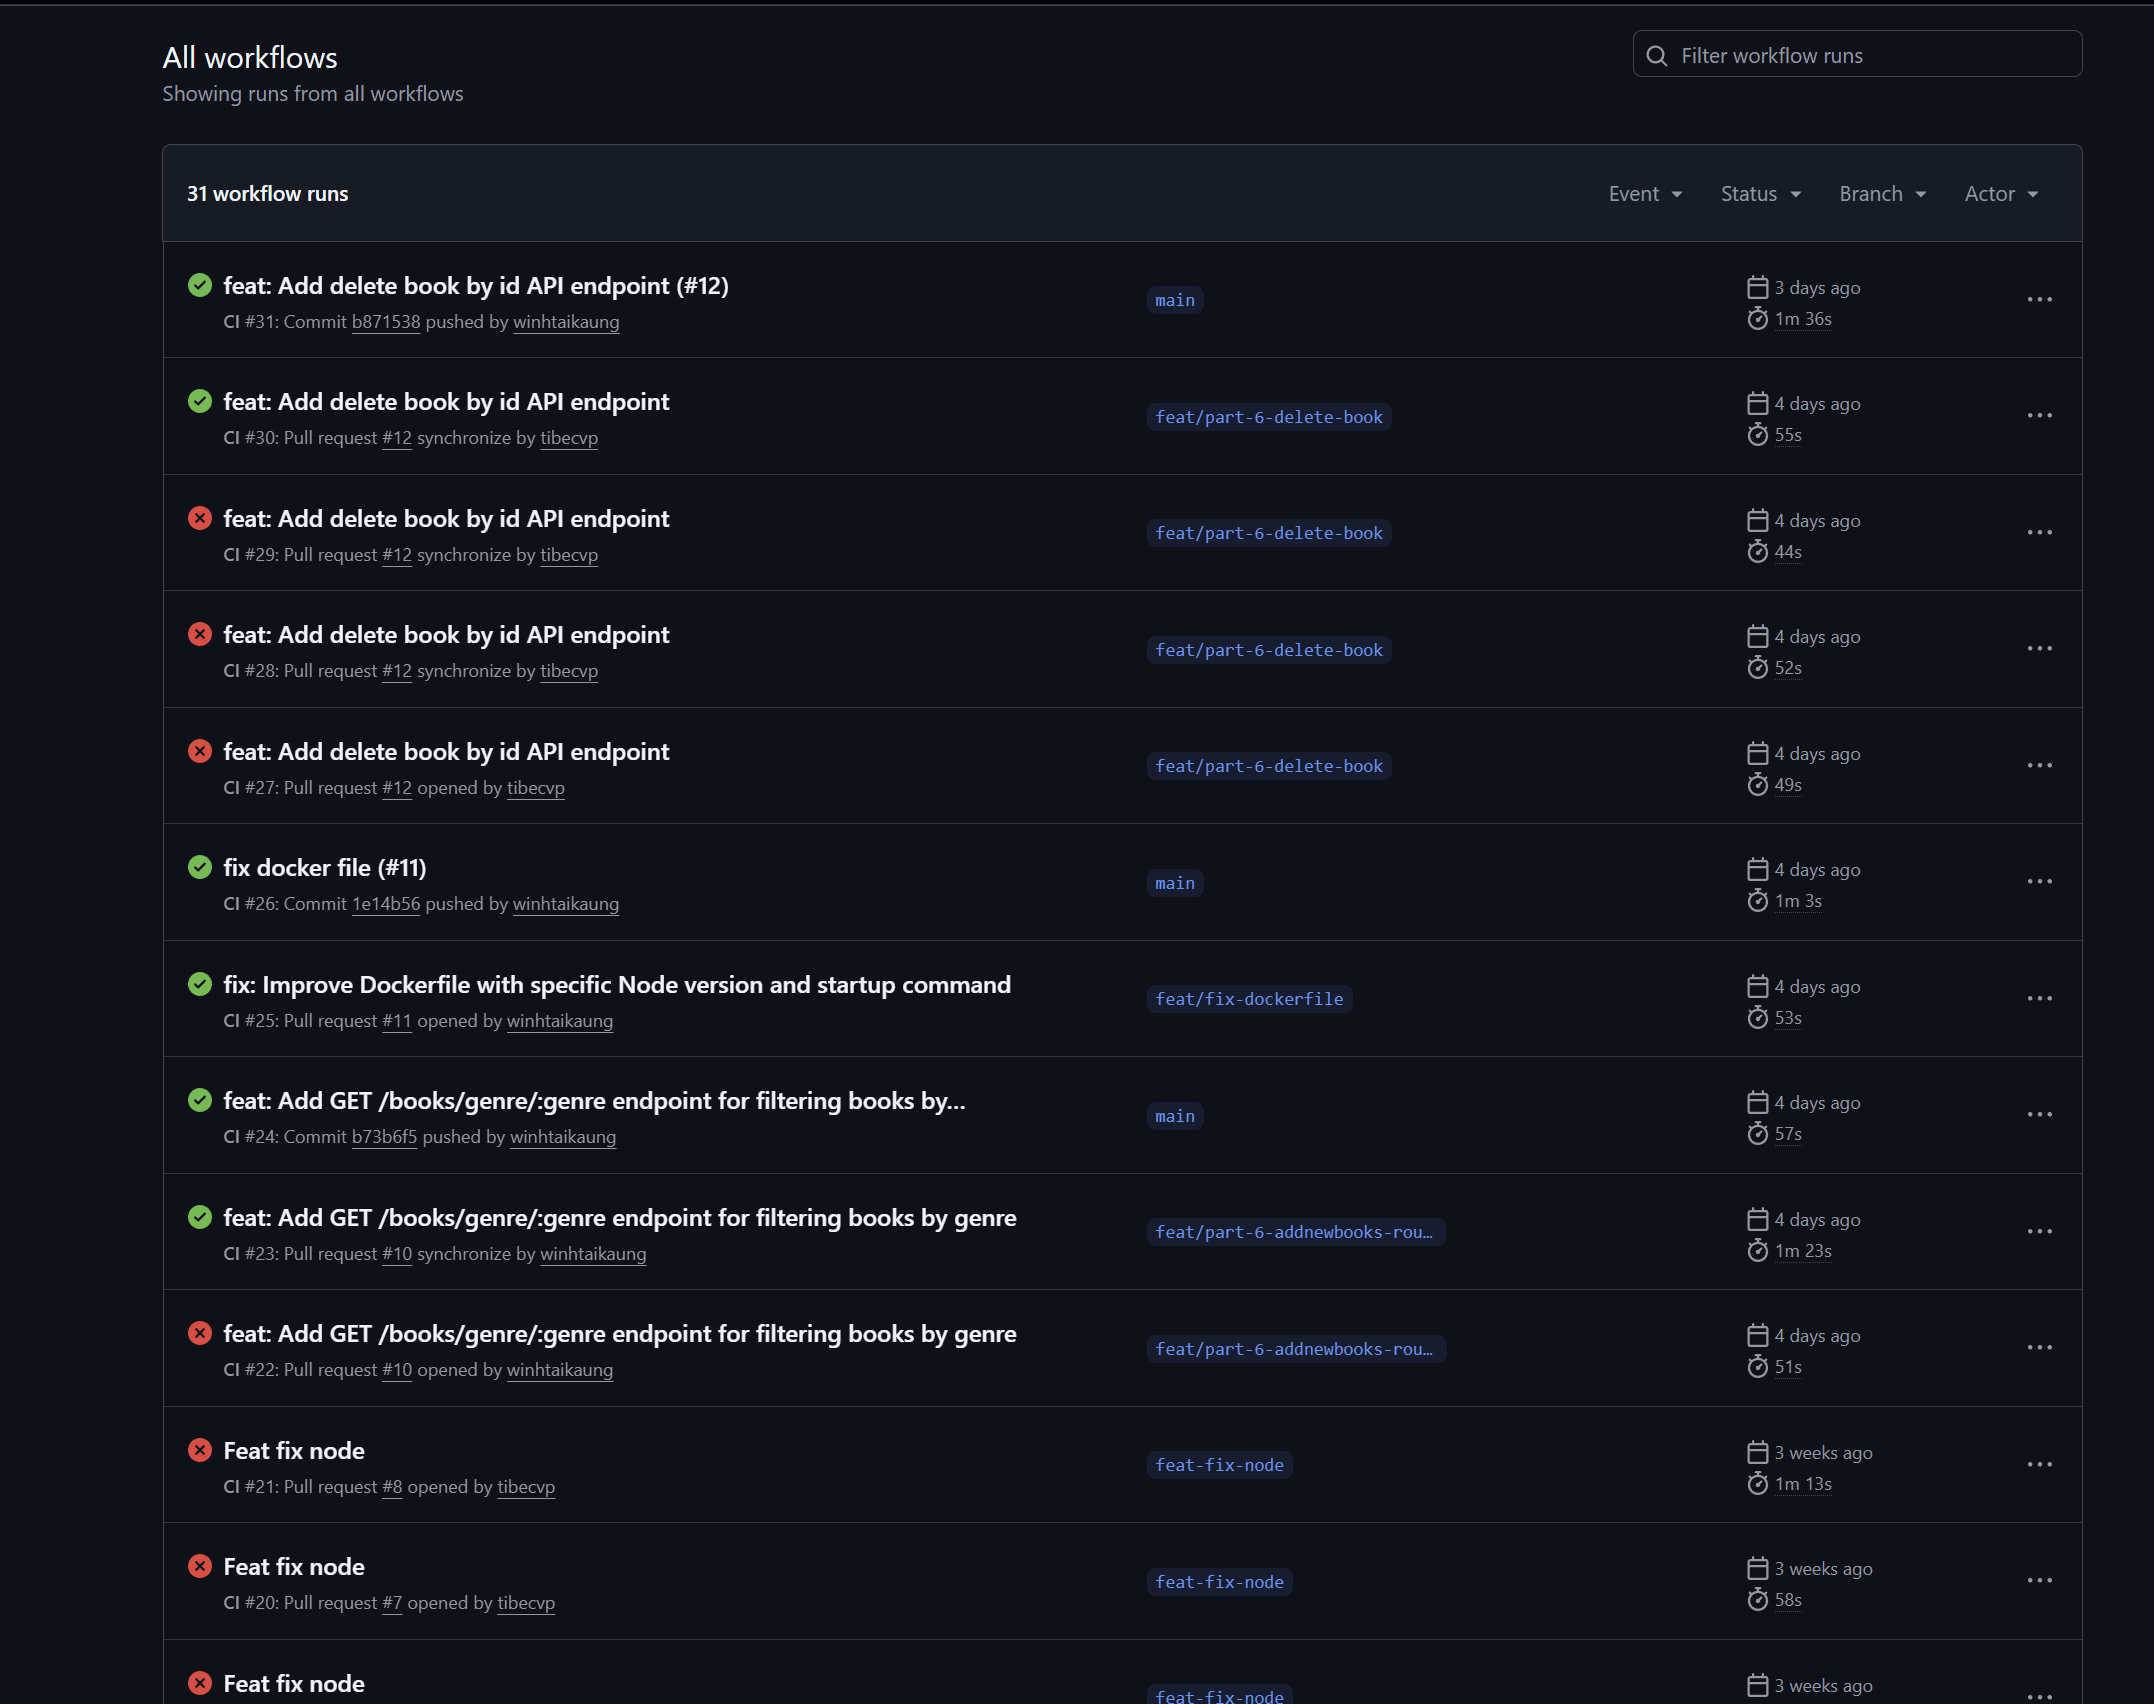Click failed status icon of CI #29 run
Screen dimensions: 2154x1704
pos(200,518)
